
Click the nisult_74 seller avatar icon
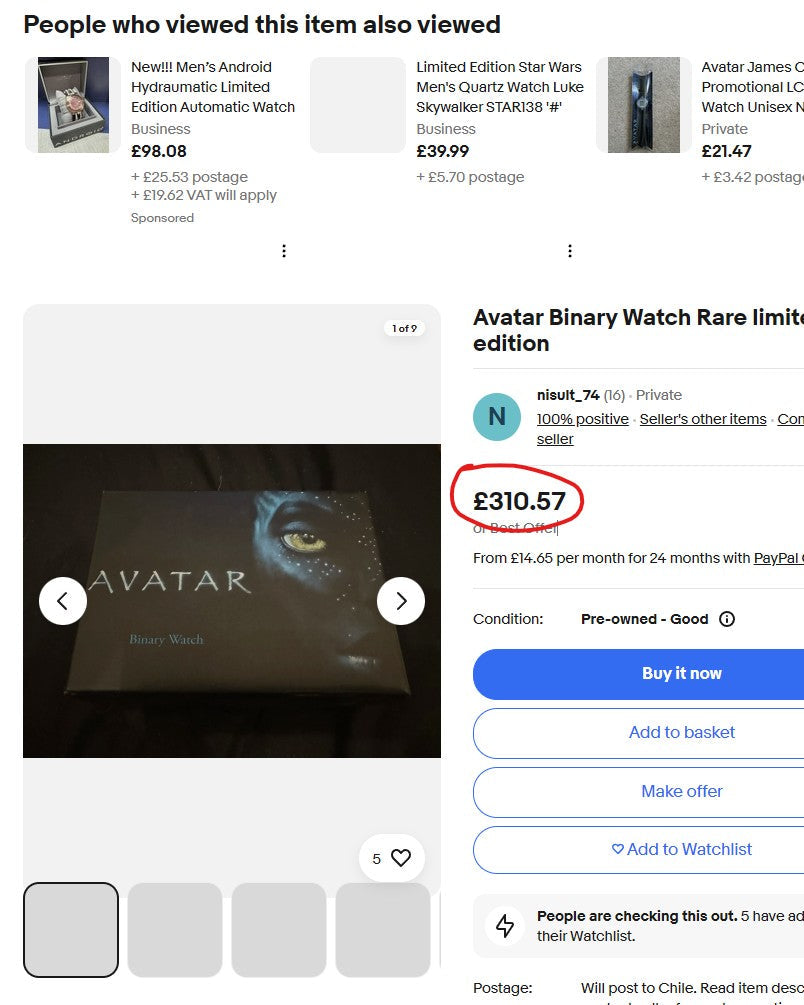497,417
